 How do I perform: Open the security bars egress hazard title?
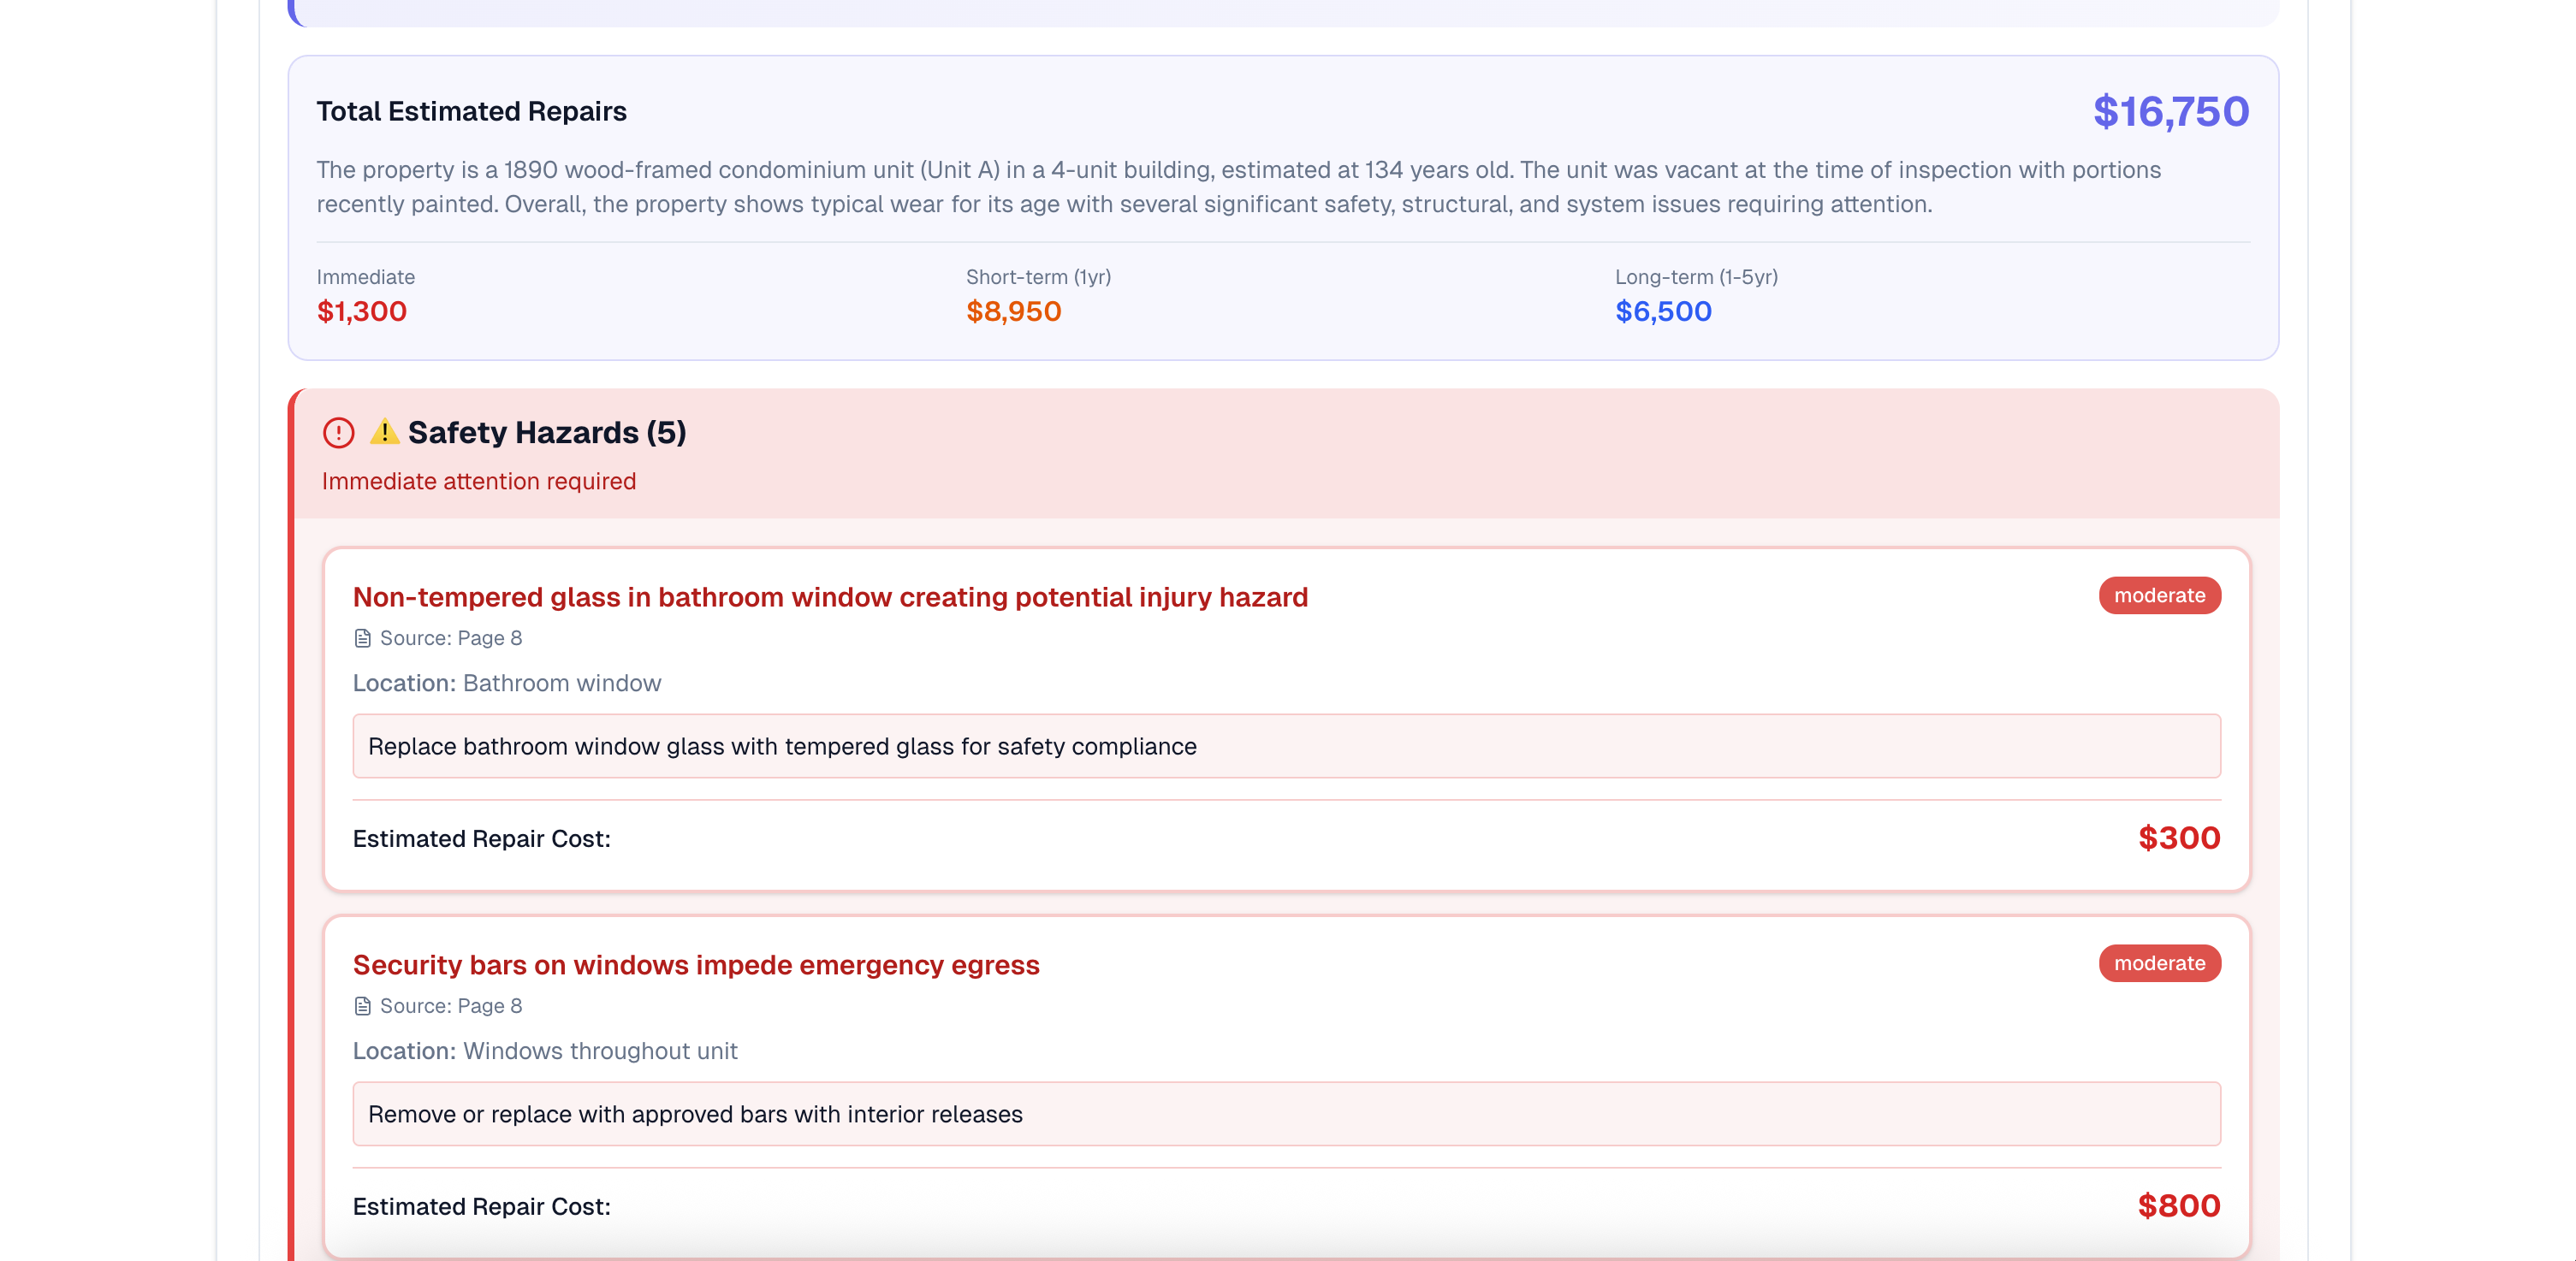pyautogui.click(x=695, y=965)
